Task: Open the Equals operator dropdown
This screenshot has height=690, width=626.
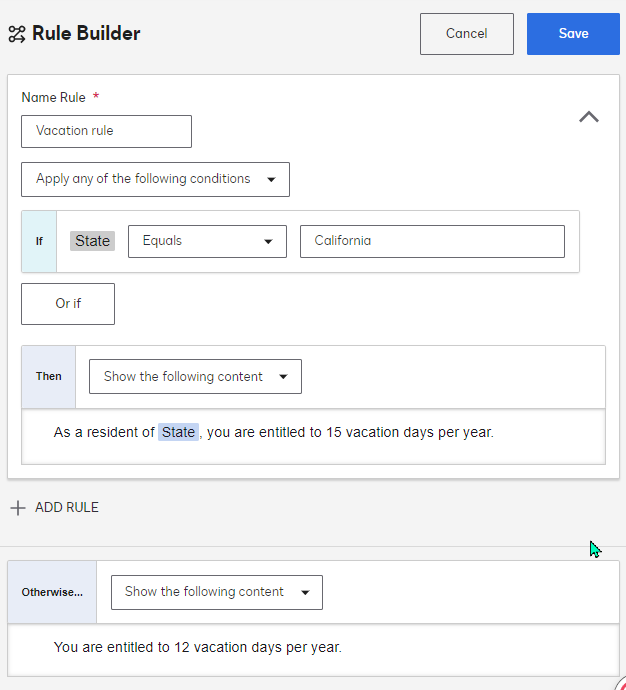Action: 207,241
